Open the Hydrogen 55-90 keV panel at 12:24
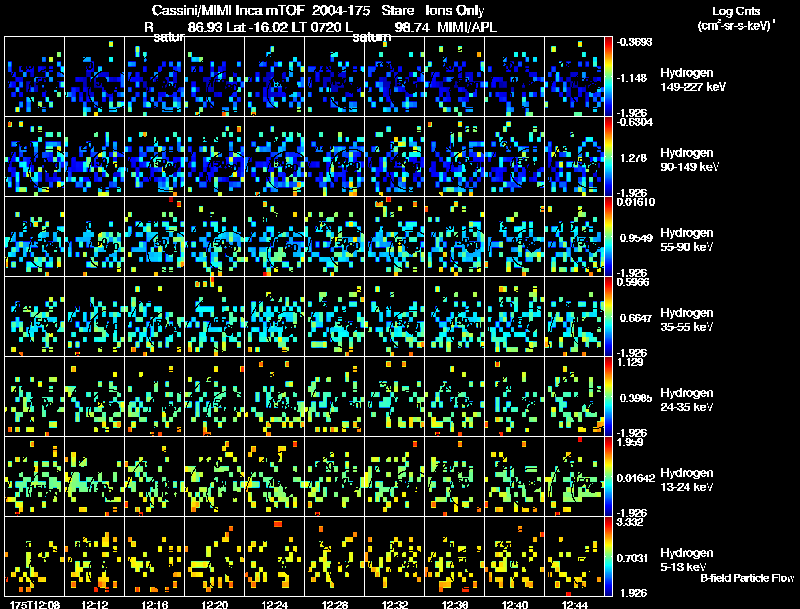The image size is (800, 609). [275, 237]
